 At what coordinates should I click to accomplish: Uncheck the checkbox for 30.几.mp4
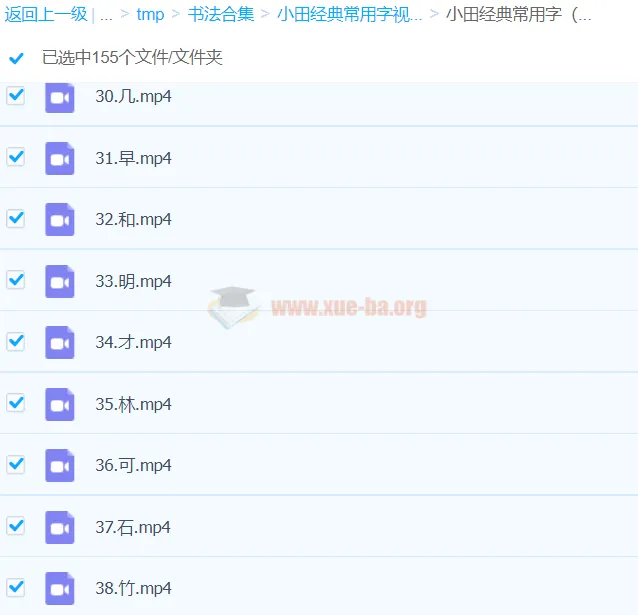pyautogui.click(x=16, y=96)
